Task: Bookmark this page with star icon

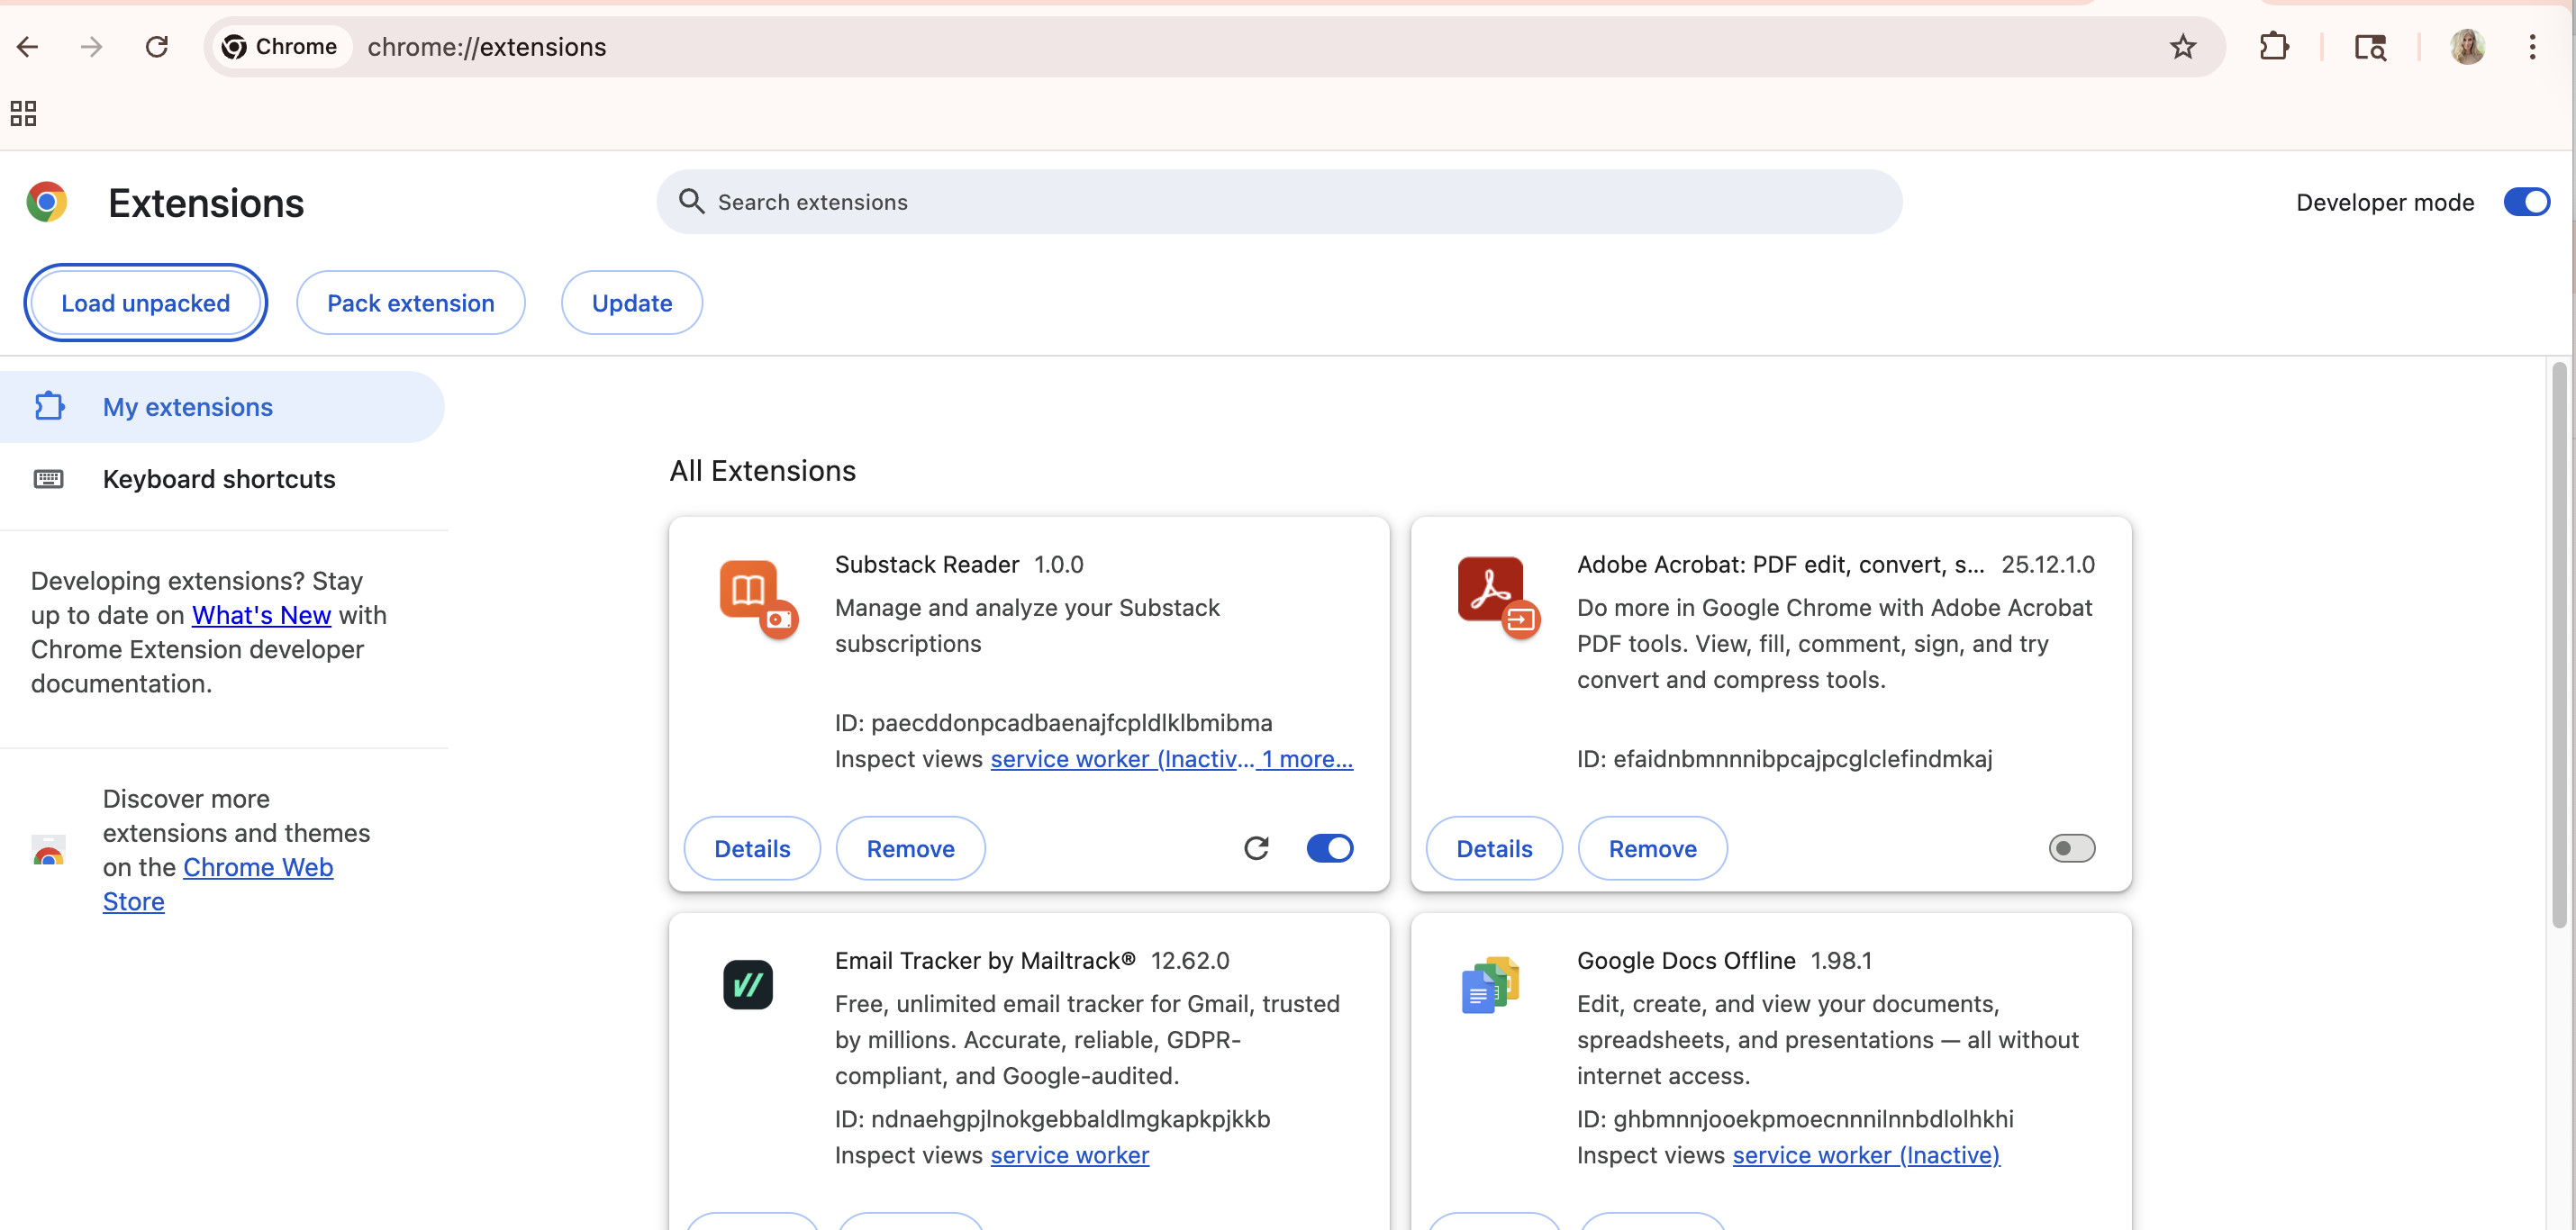Action: coord(2182,47)
